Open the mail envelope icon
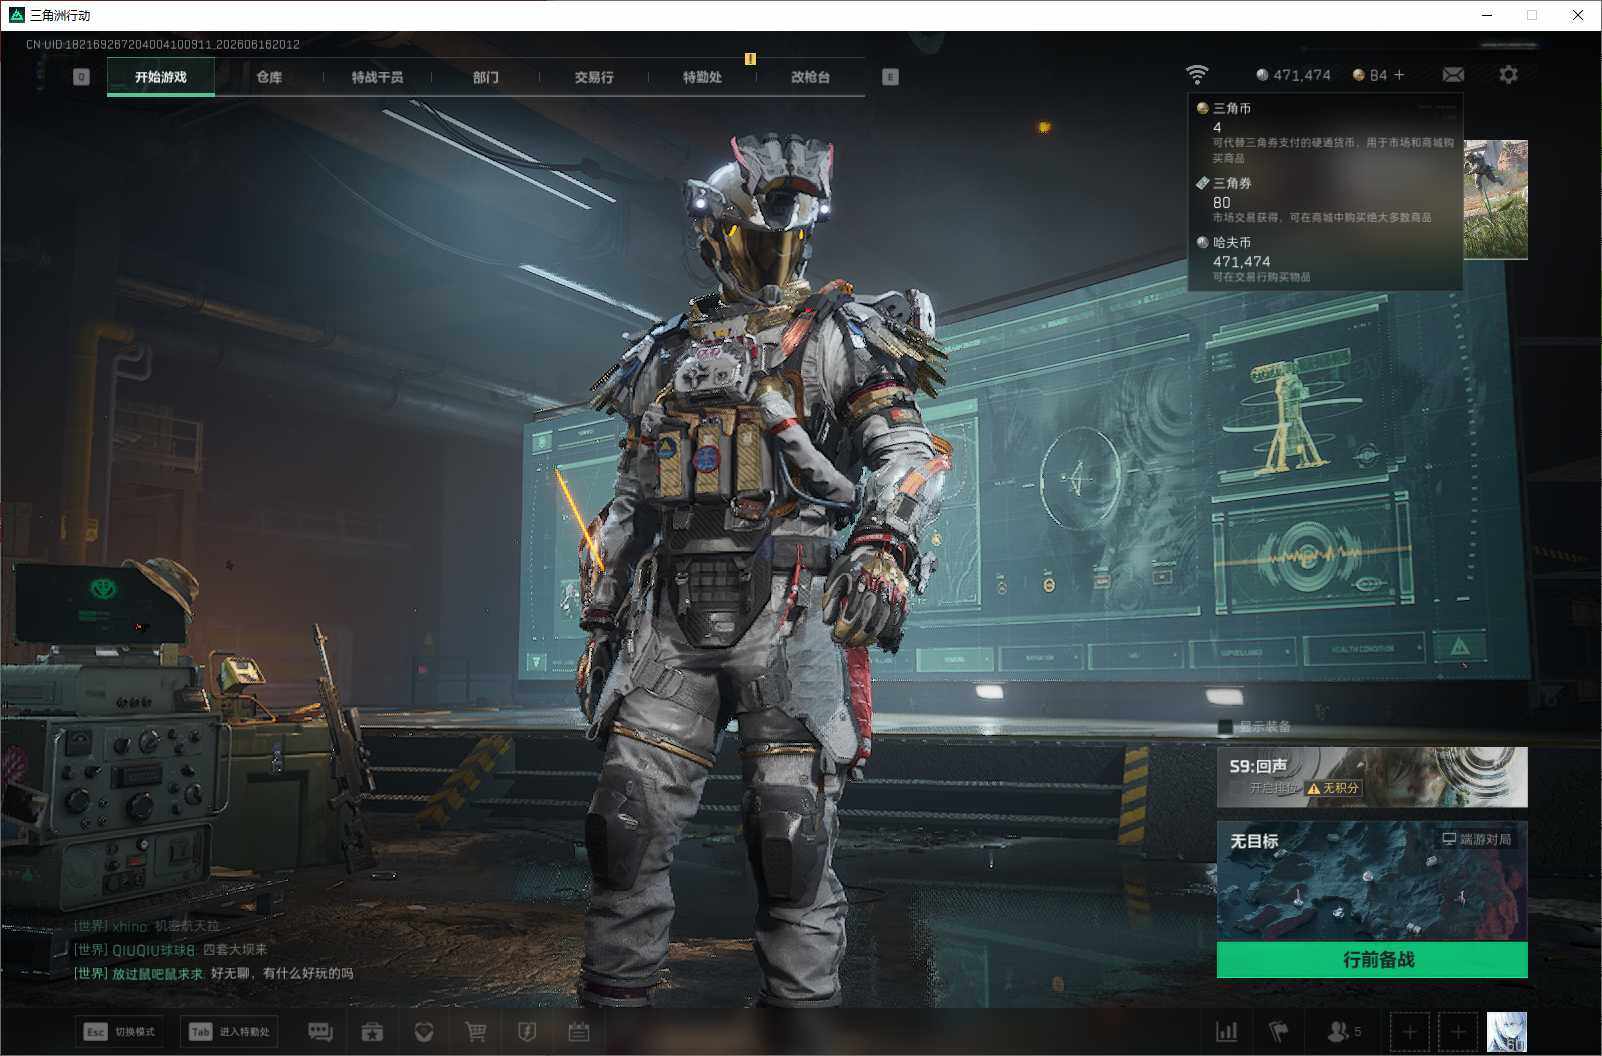The width and height of the screenshot is (1602, 1056). click(x=1453, y=75)
